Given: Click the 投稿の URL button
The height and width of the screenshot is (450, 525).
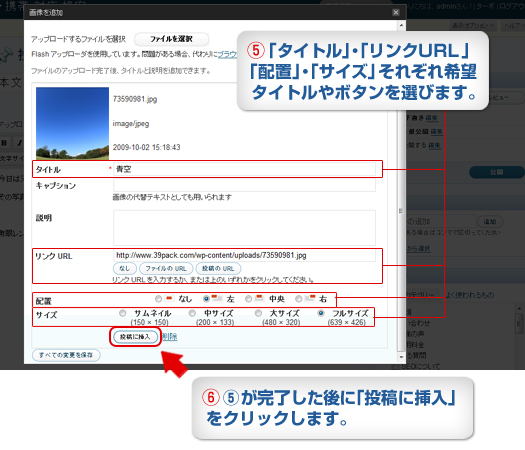Looking at the screenshot, I should point(218,269).
